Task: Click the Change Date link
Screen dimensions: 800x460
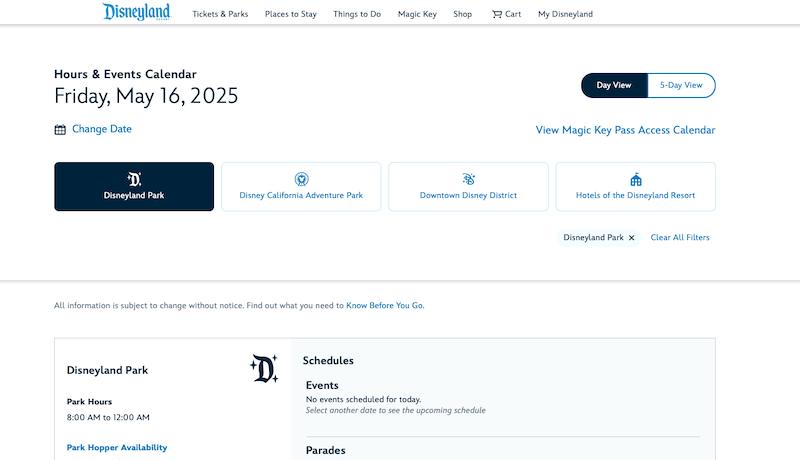Action: click(x=102, y=129)
